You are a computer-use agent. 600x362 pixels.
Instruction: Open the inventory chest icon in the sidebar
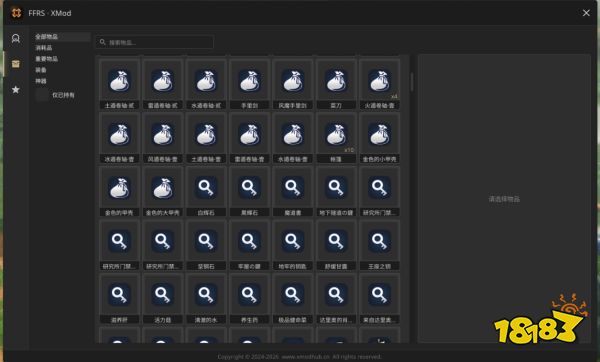click(x=16, y=64)
